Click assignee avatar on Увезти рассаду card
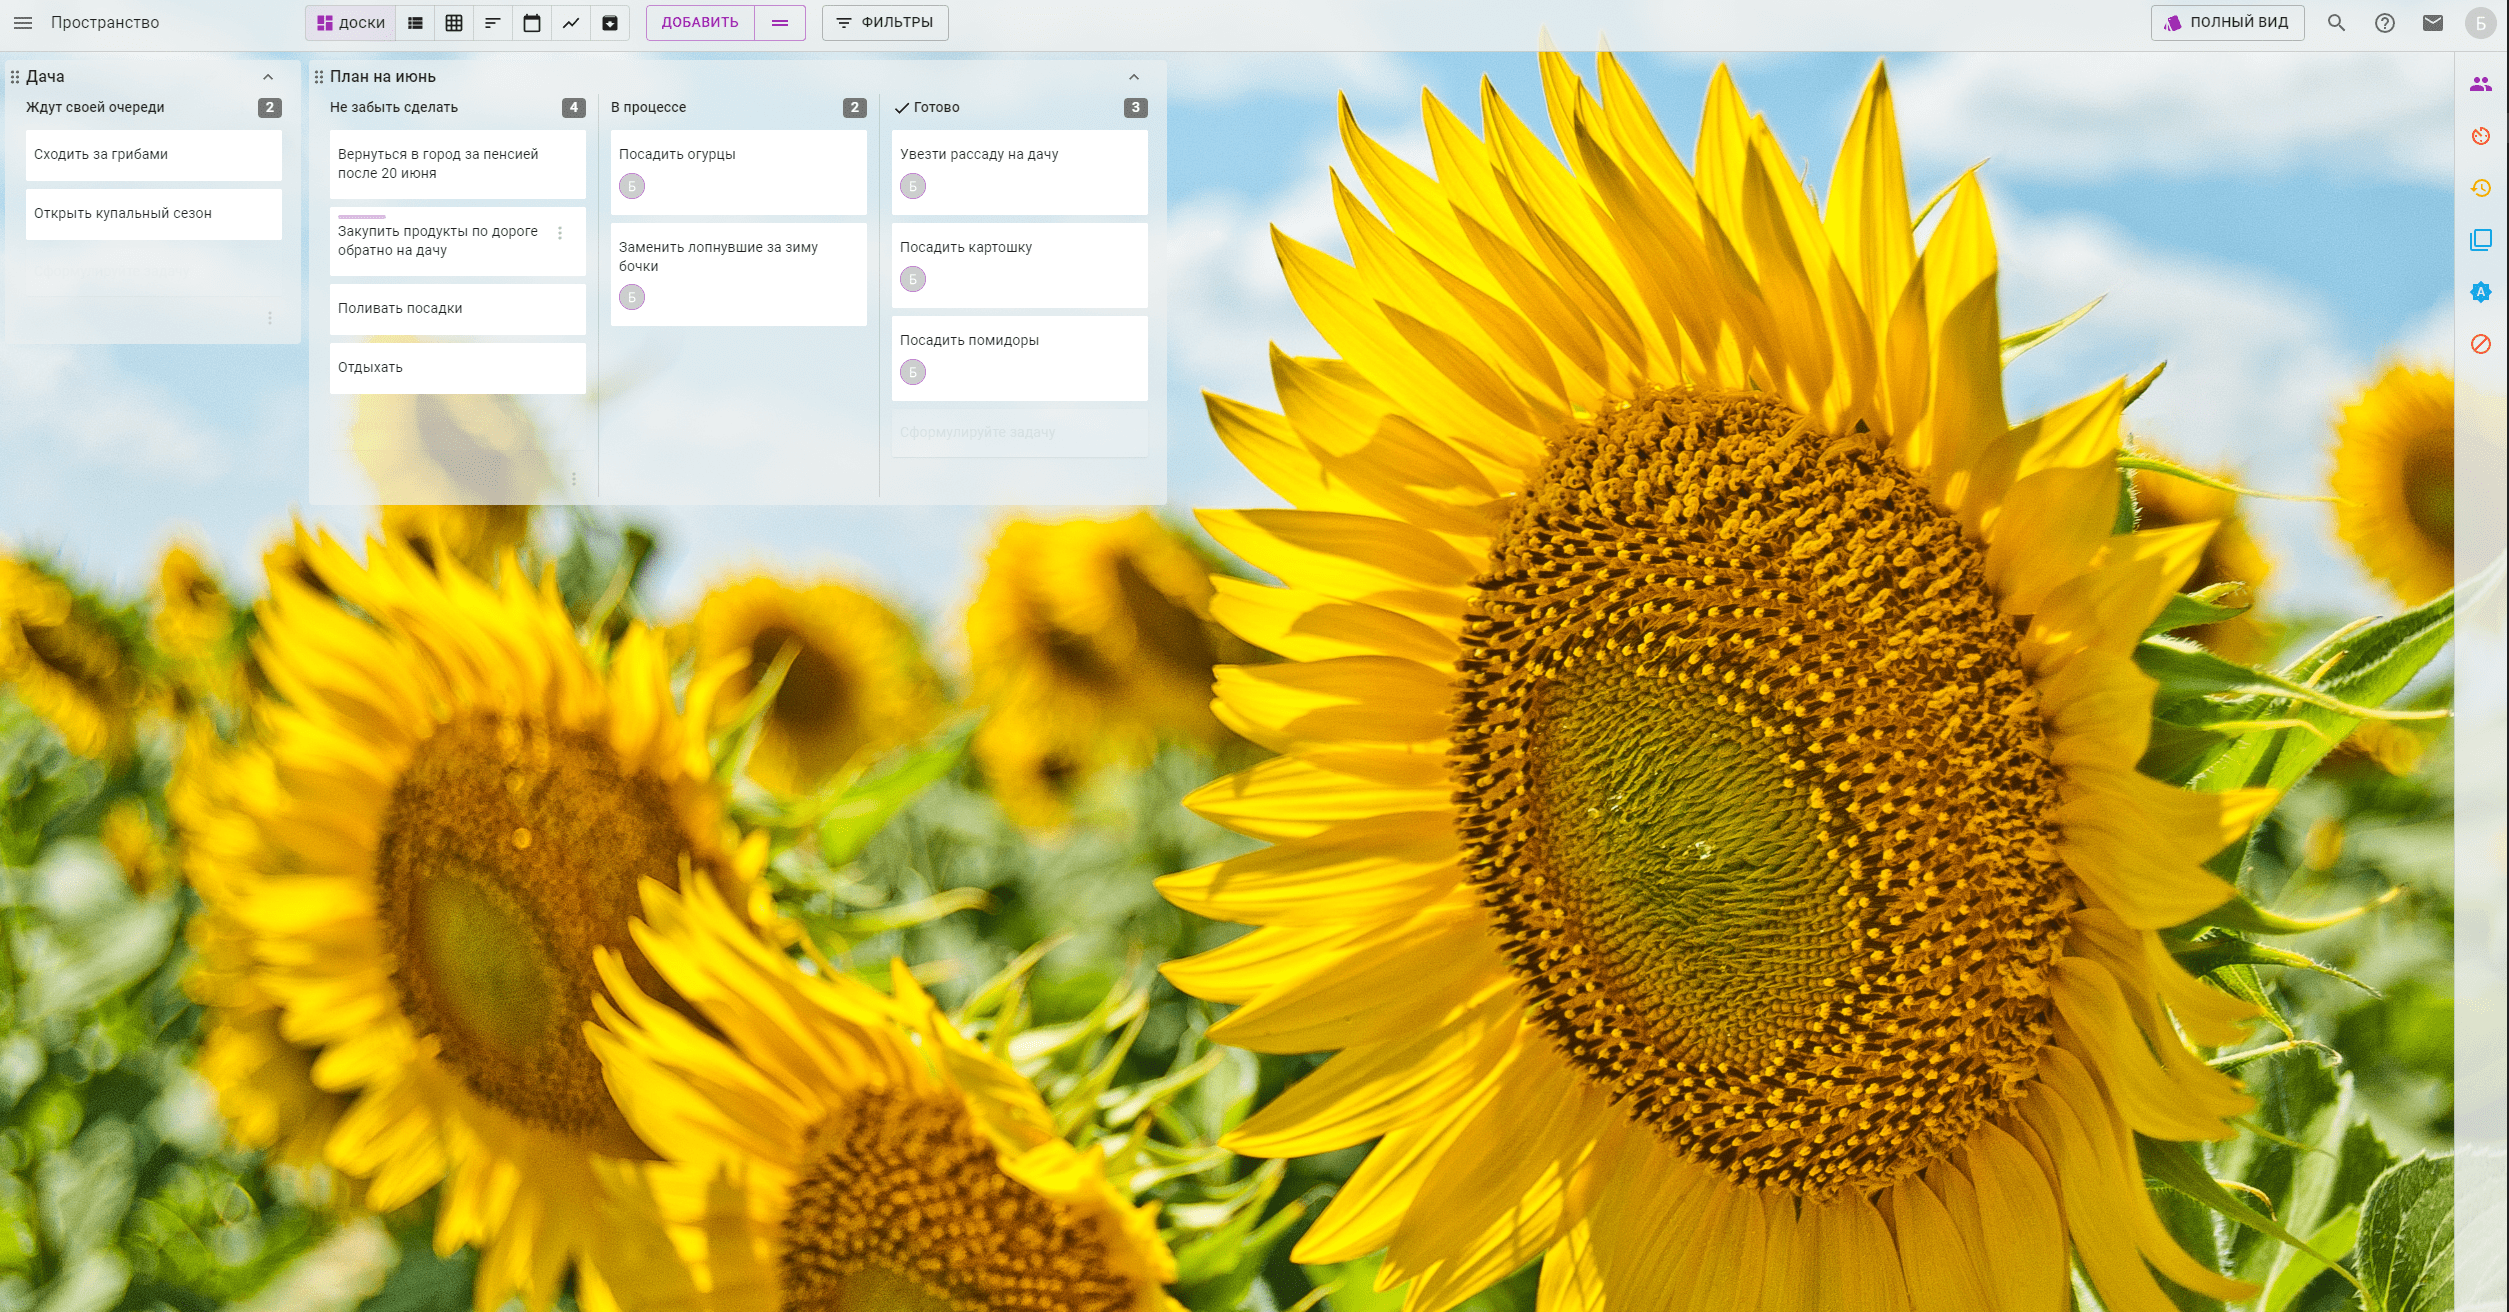 (x=913, y=186)
